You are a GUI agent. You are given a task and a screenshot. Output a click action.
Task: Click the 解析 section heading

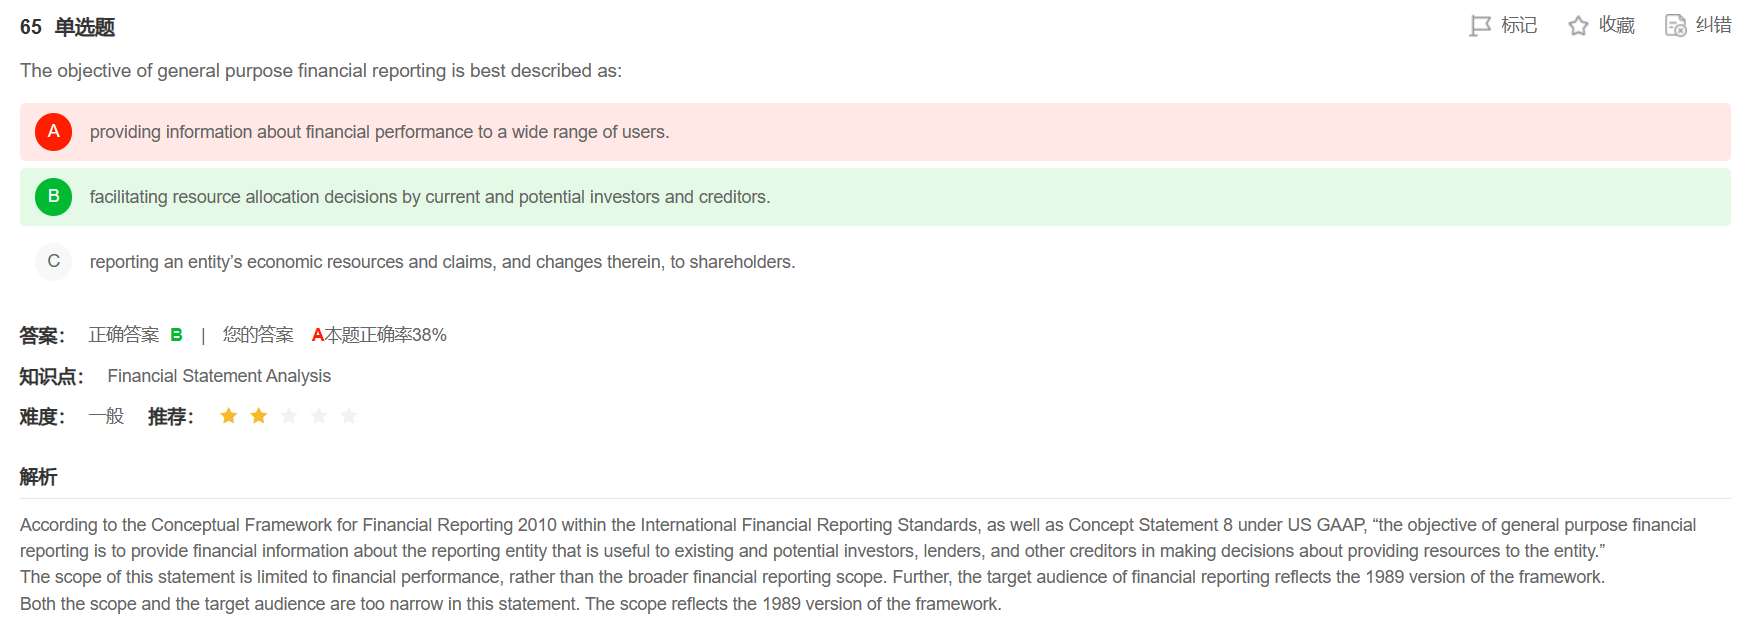(x=38, y=477)
